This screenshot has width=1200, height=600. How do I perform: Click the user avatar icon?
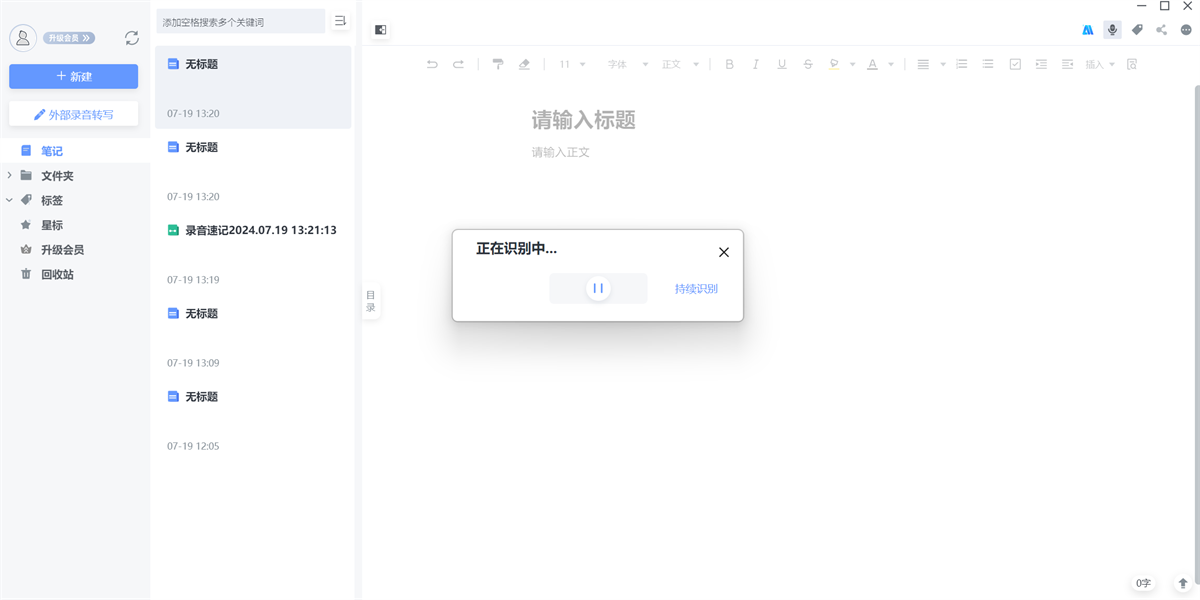(23, 38)
